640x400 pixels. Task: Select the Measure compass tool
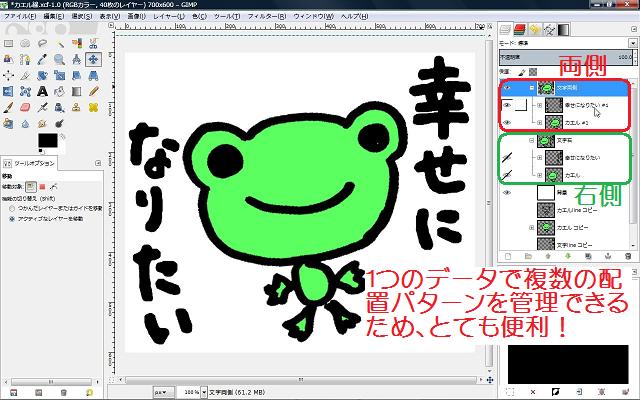point(76,60)
